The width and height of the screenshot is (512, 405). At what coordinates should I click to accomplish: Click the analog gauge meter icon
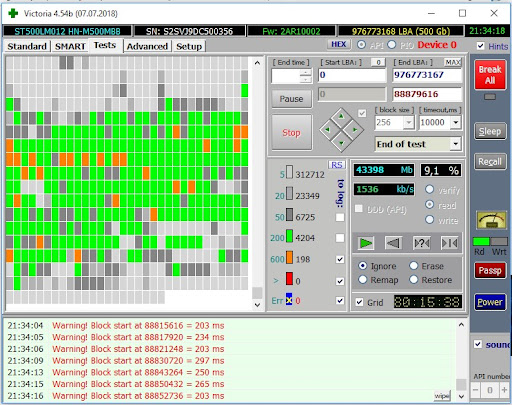click(490, 220)
